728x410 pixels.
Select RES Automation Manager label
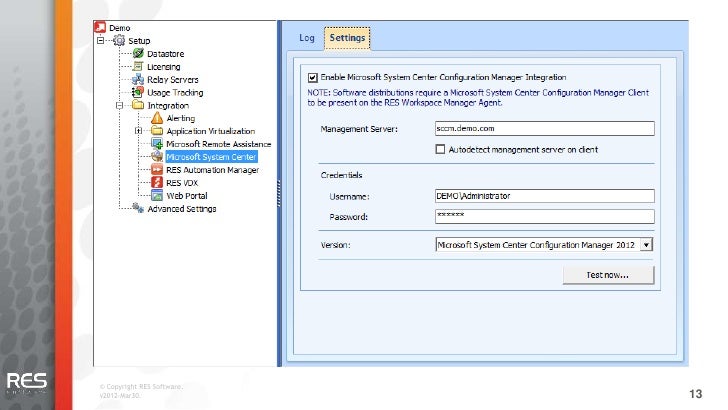(213, 170)
